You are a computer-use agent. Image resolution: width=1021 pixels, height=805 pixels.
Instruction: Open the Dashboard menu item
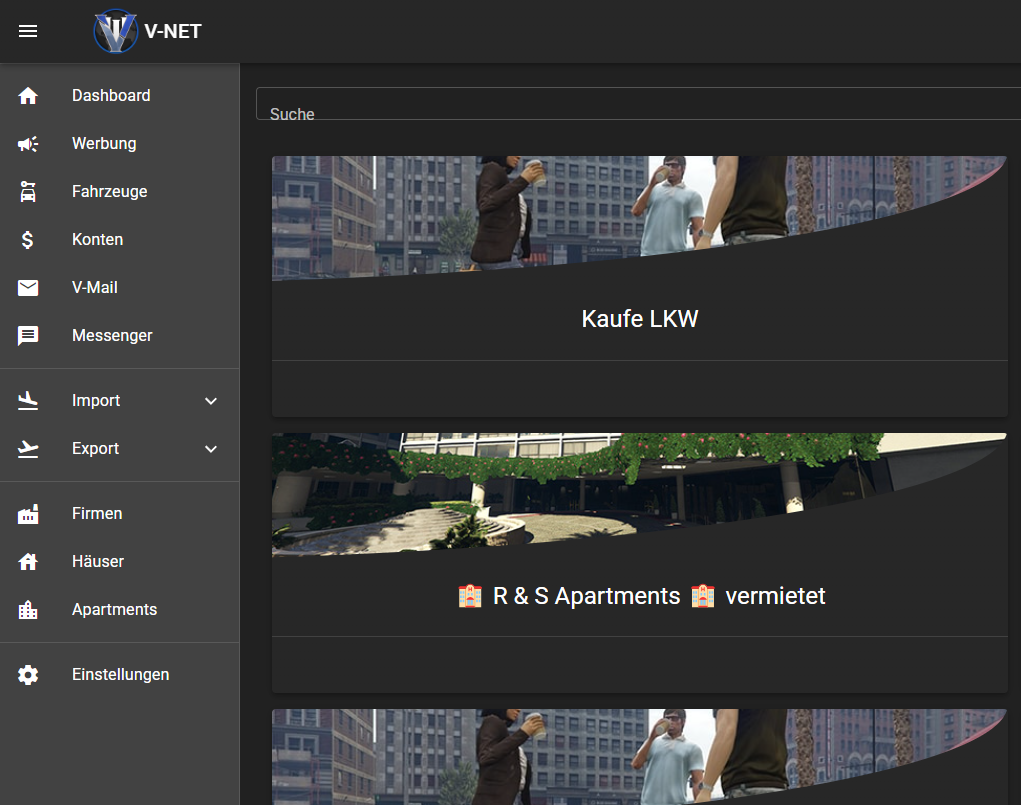pyautogui.click(x=120, y=96)
